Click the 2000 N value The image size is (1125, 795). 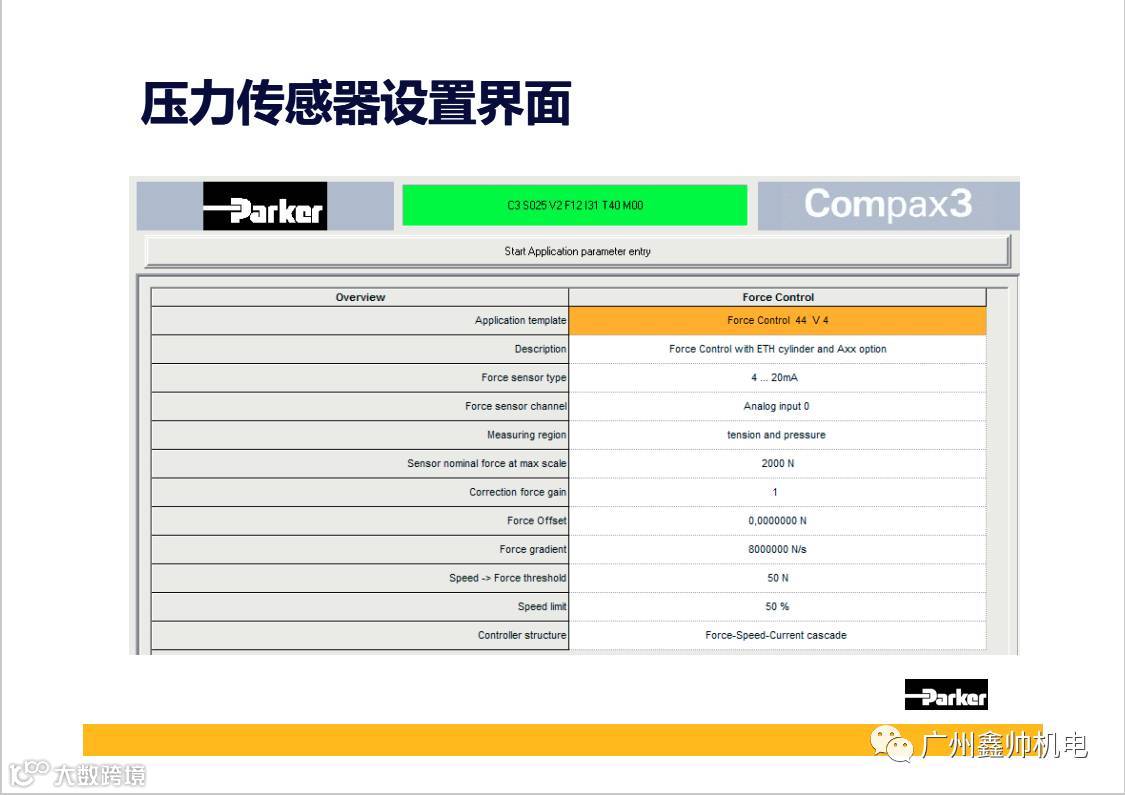pyautogui.click(x=778, y=464)
